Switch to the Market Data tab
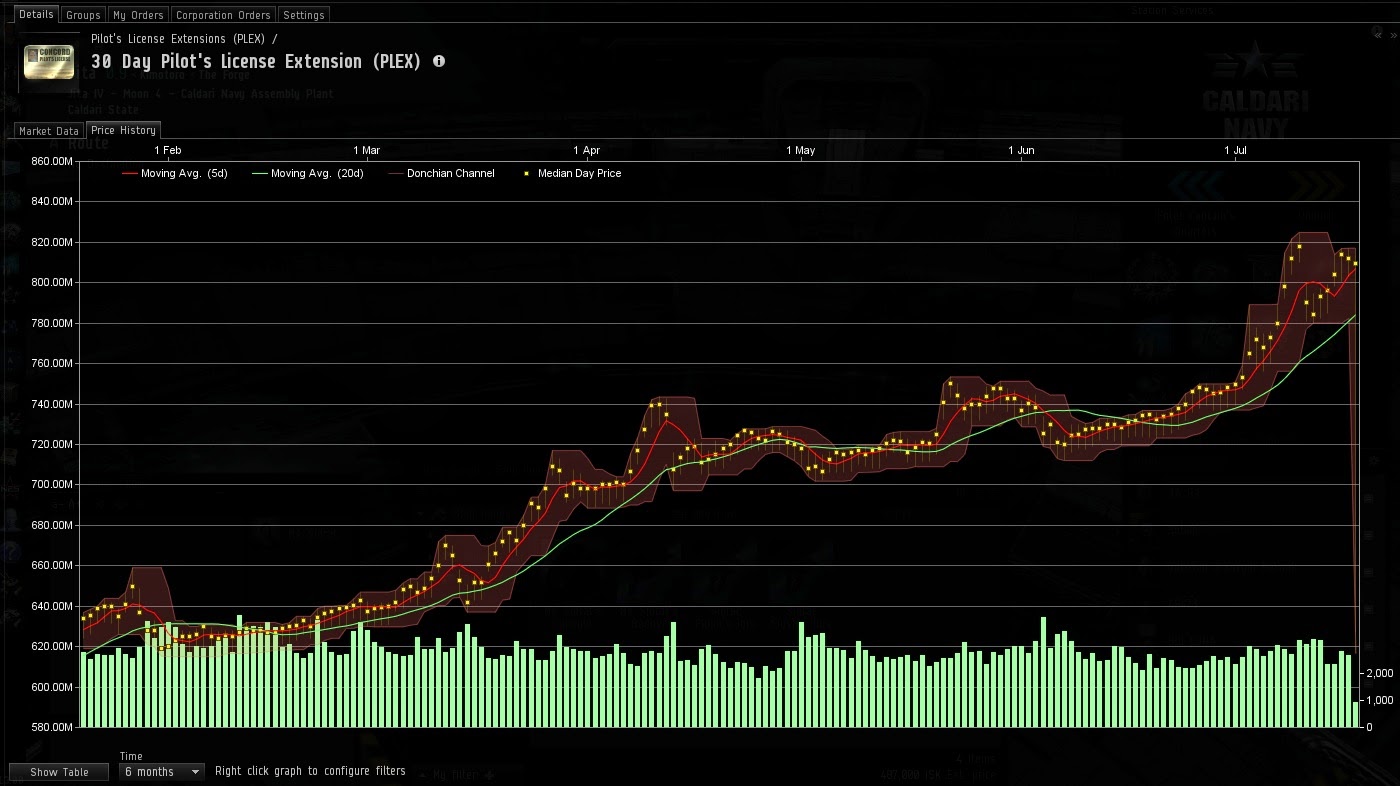Viewport: 1400px width, 786px height. pyautogui.click(x=48, y=131)
